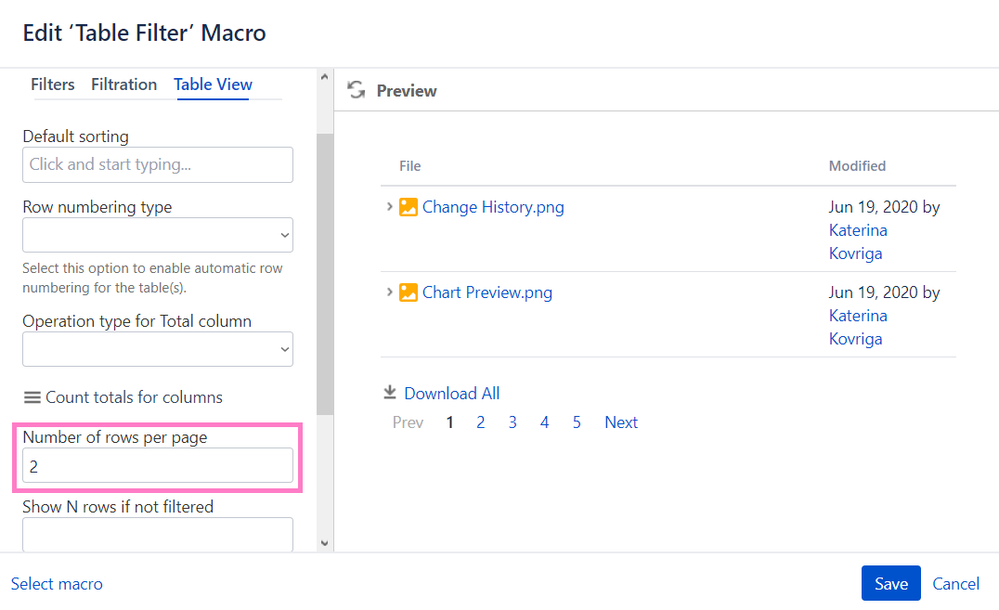Viewport: 999px width, 610px height.
Task: Expand the Change History.png row chevron
Action: tap(389, 207)
